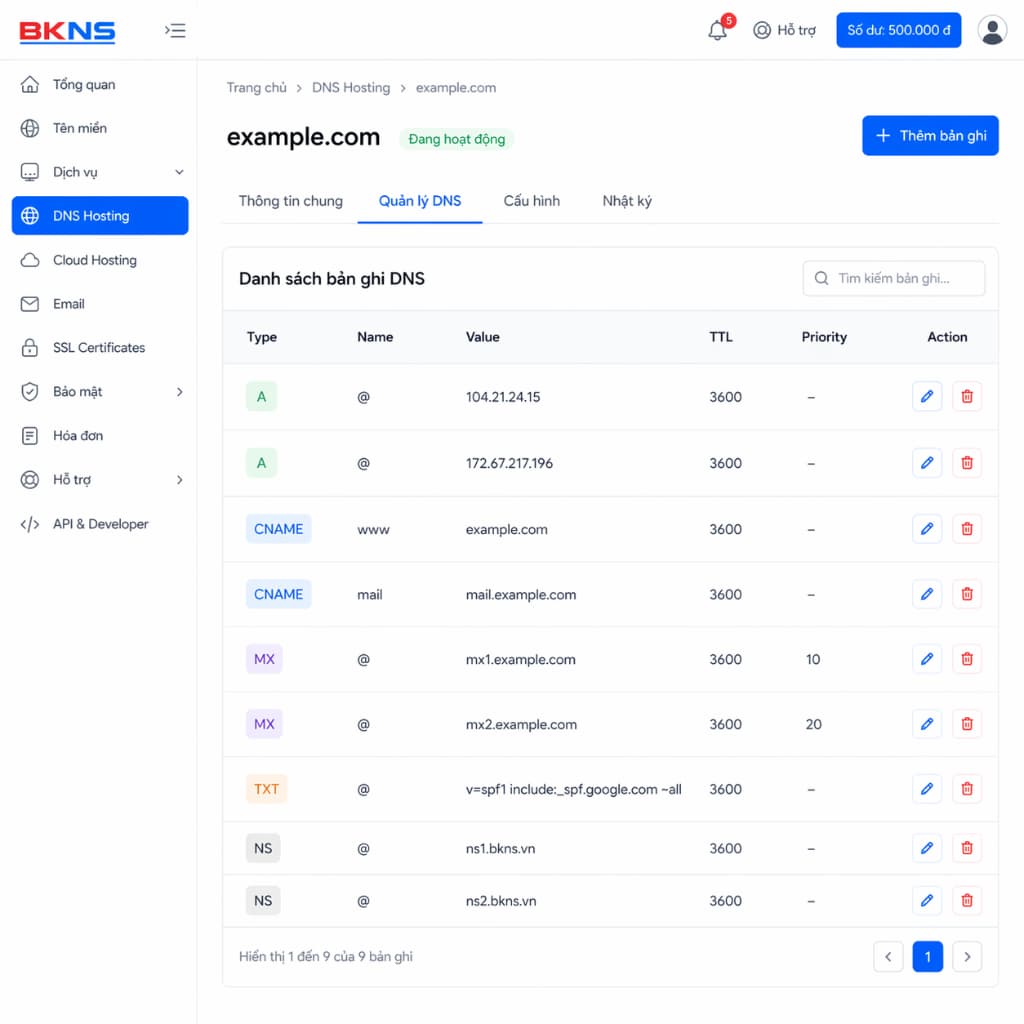Viewport: 1024px width, 1024px height.
Task: Click the Thêm bản ghi button
Action: coord(929,136)
